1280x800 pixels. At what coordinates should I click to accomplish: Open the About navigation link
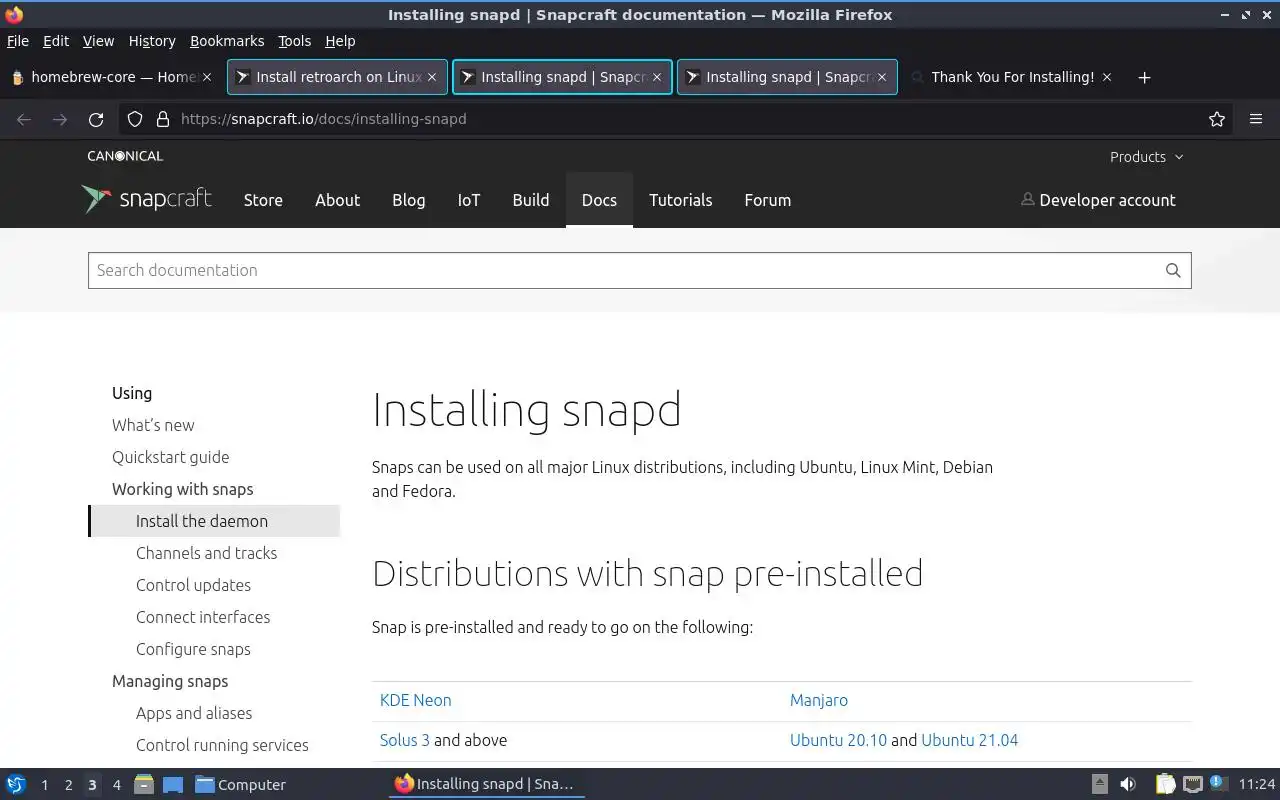[x=337, y=200]
